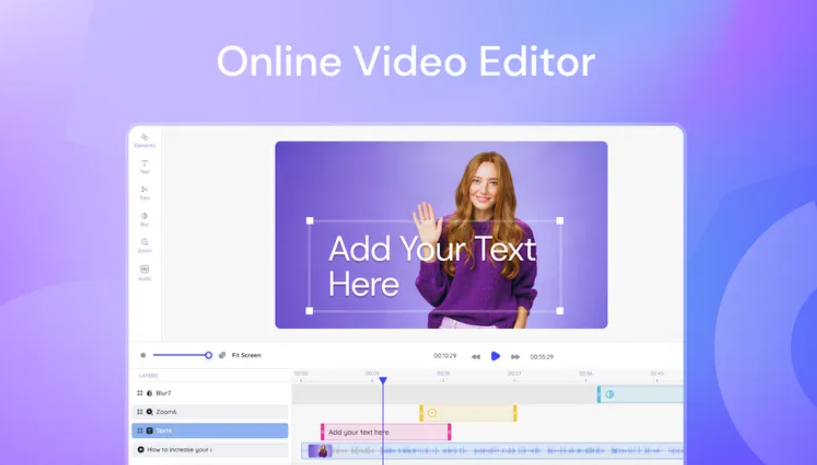Click the current time 00:10:29
Viewport: 817px width, 465px height.
tap(445, 356)
